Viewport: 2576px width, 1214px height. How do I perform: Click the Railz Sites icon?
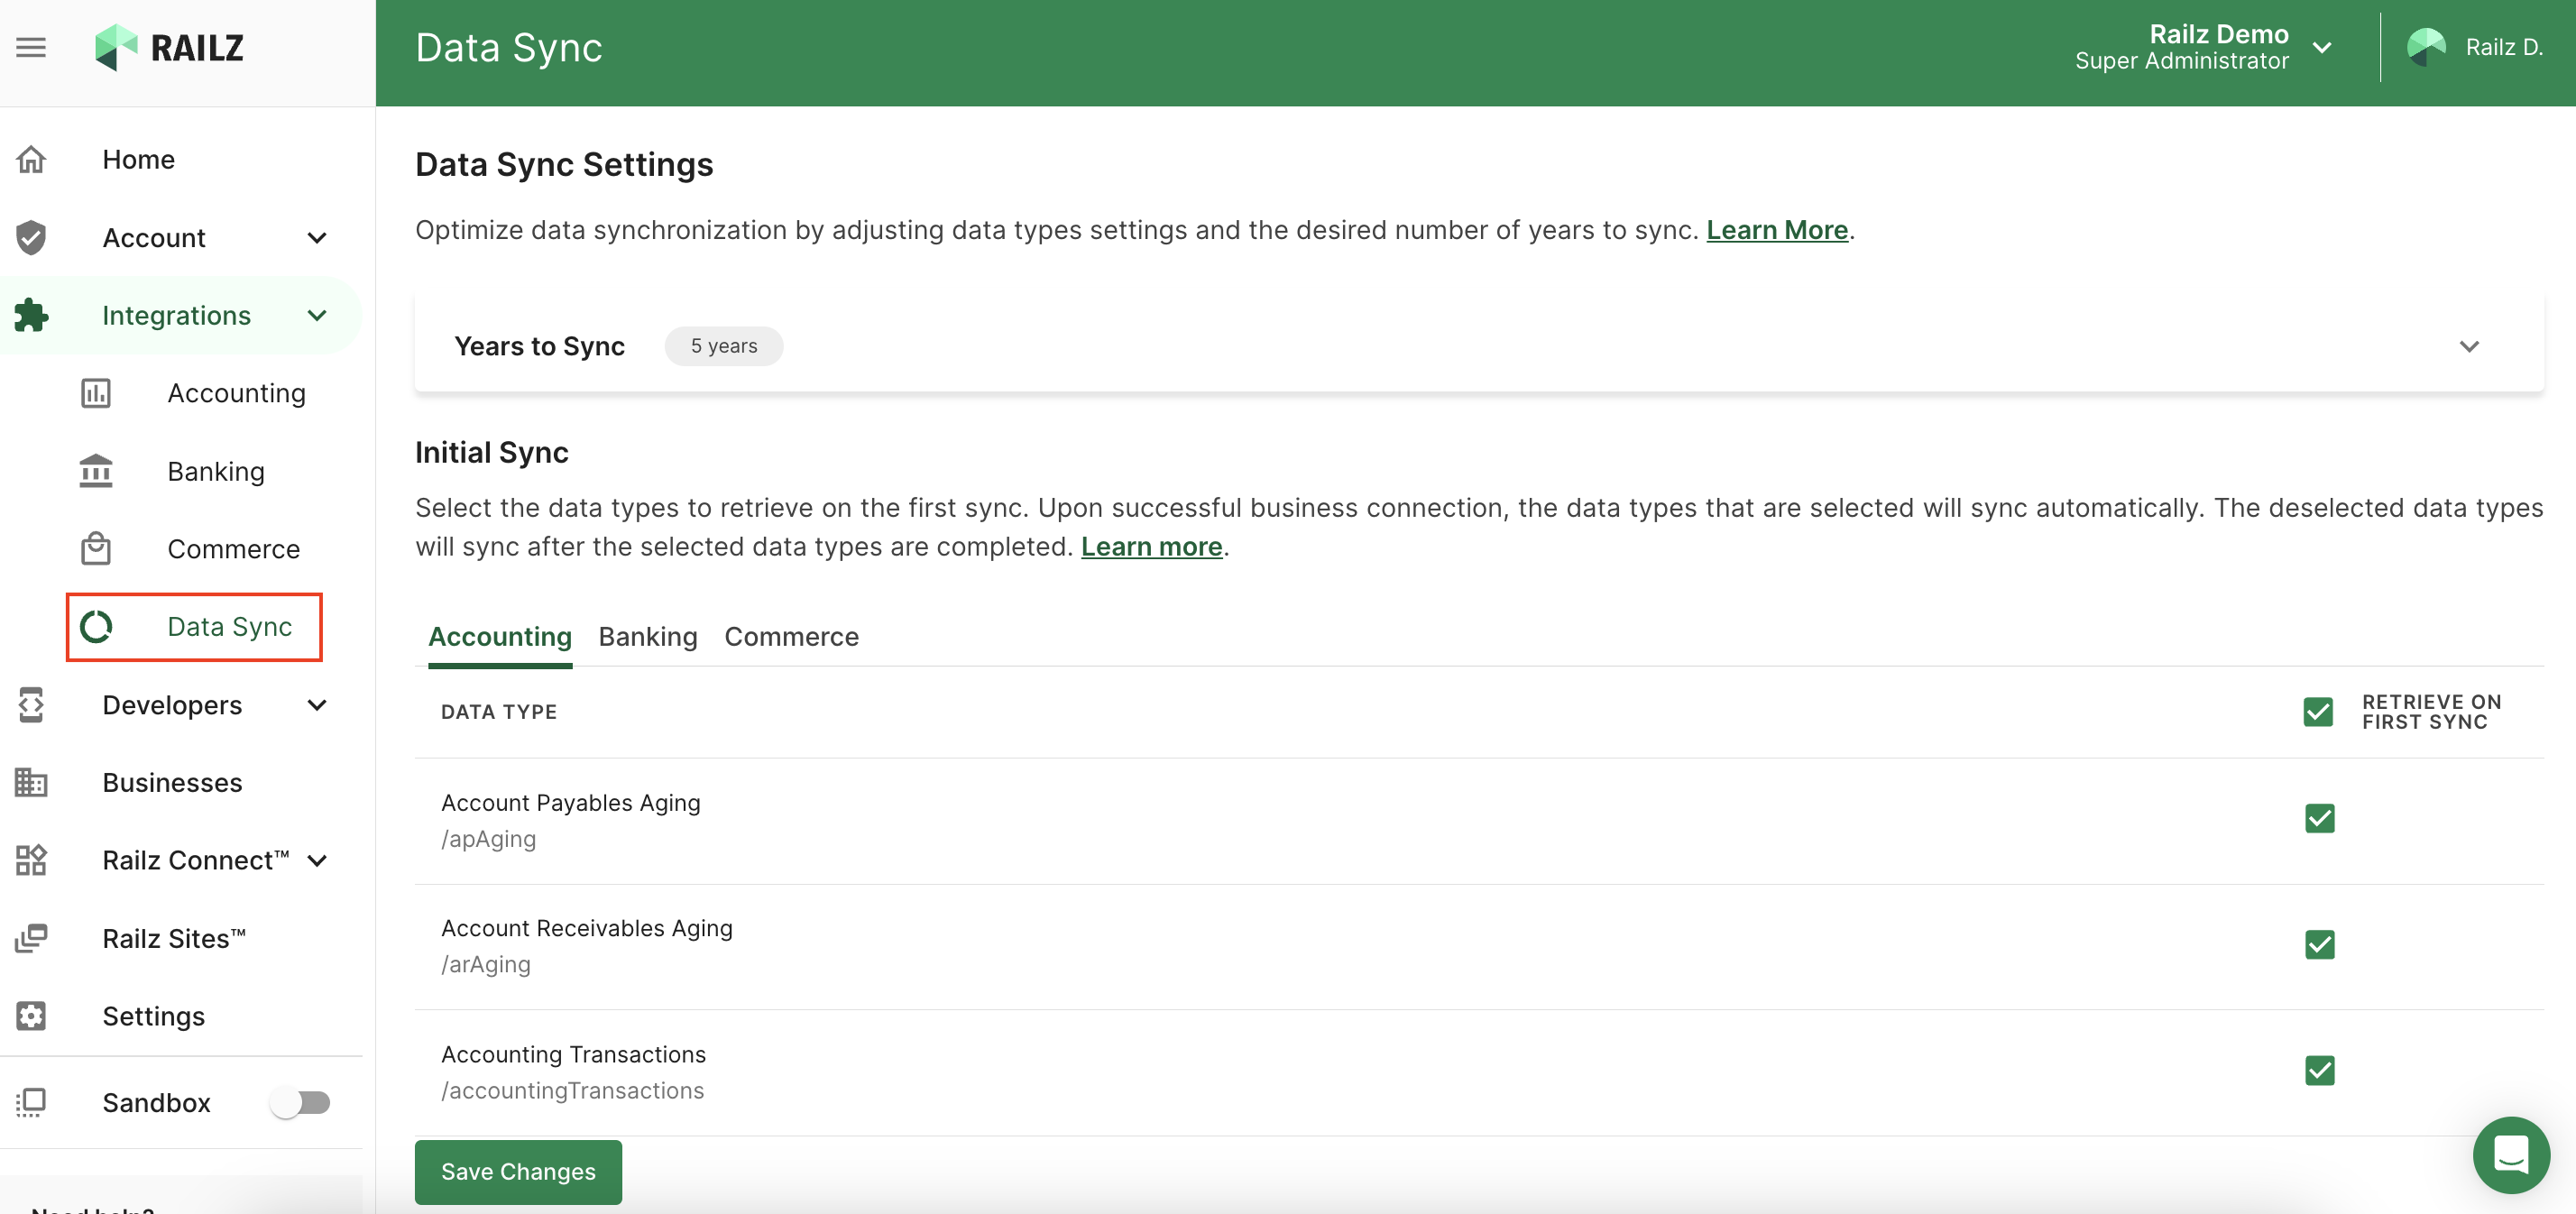[x=31, y=938]
